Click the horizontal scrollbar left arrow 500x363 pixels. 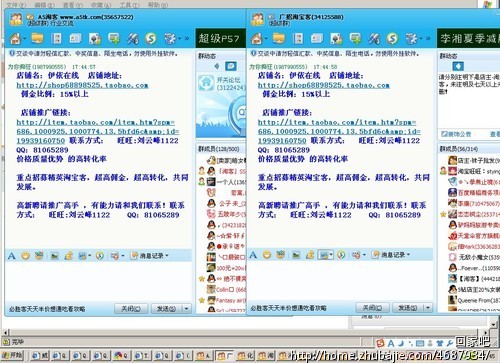click(5, 332)
